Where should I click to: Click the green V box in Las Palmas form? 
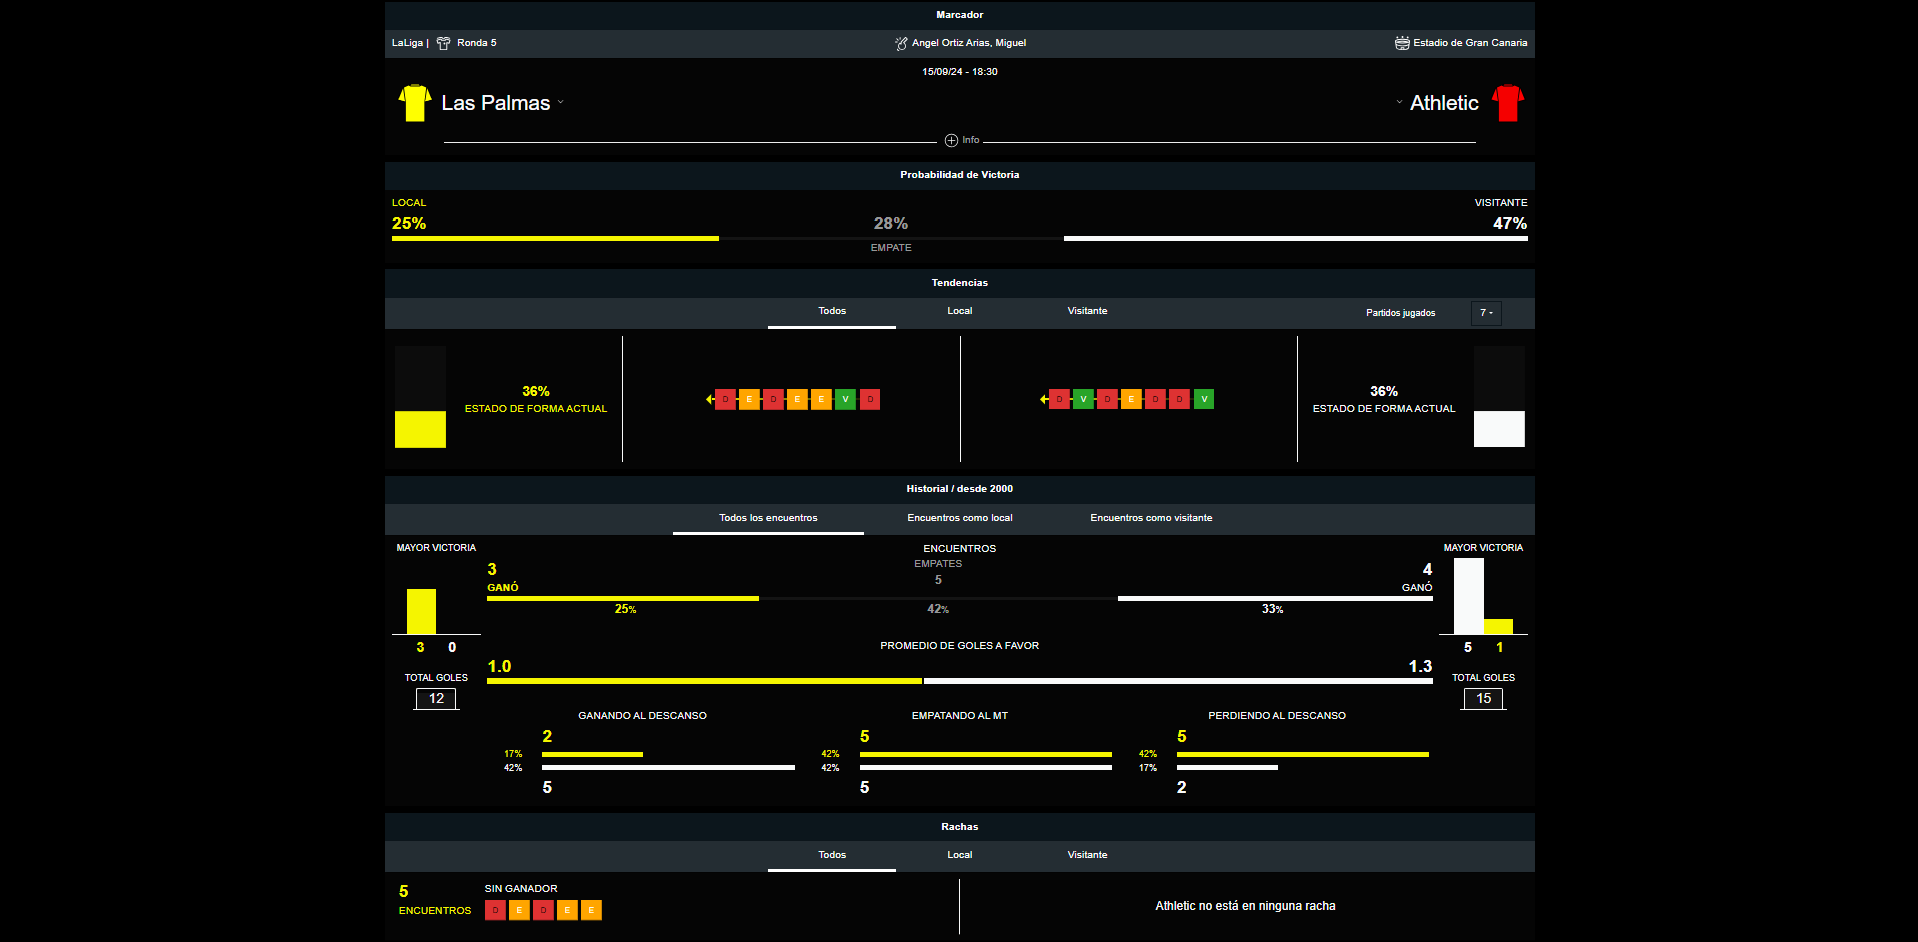[845, 399]
